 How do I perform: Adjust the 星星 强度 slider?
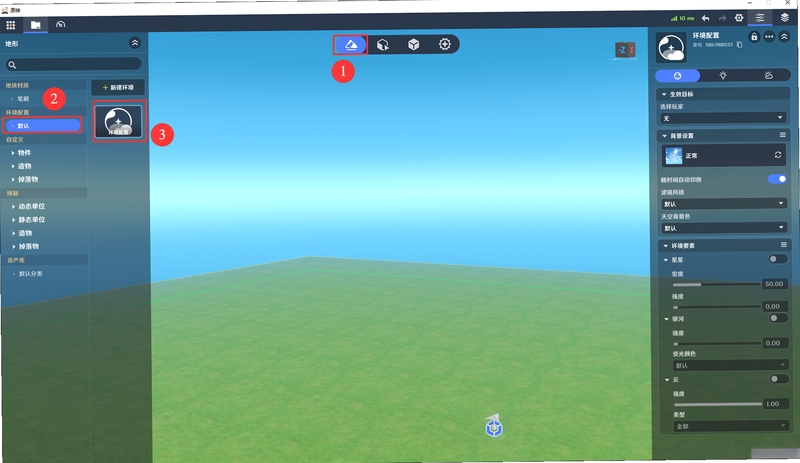point(716,307)
